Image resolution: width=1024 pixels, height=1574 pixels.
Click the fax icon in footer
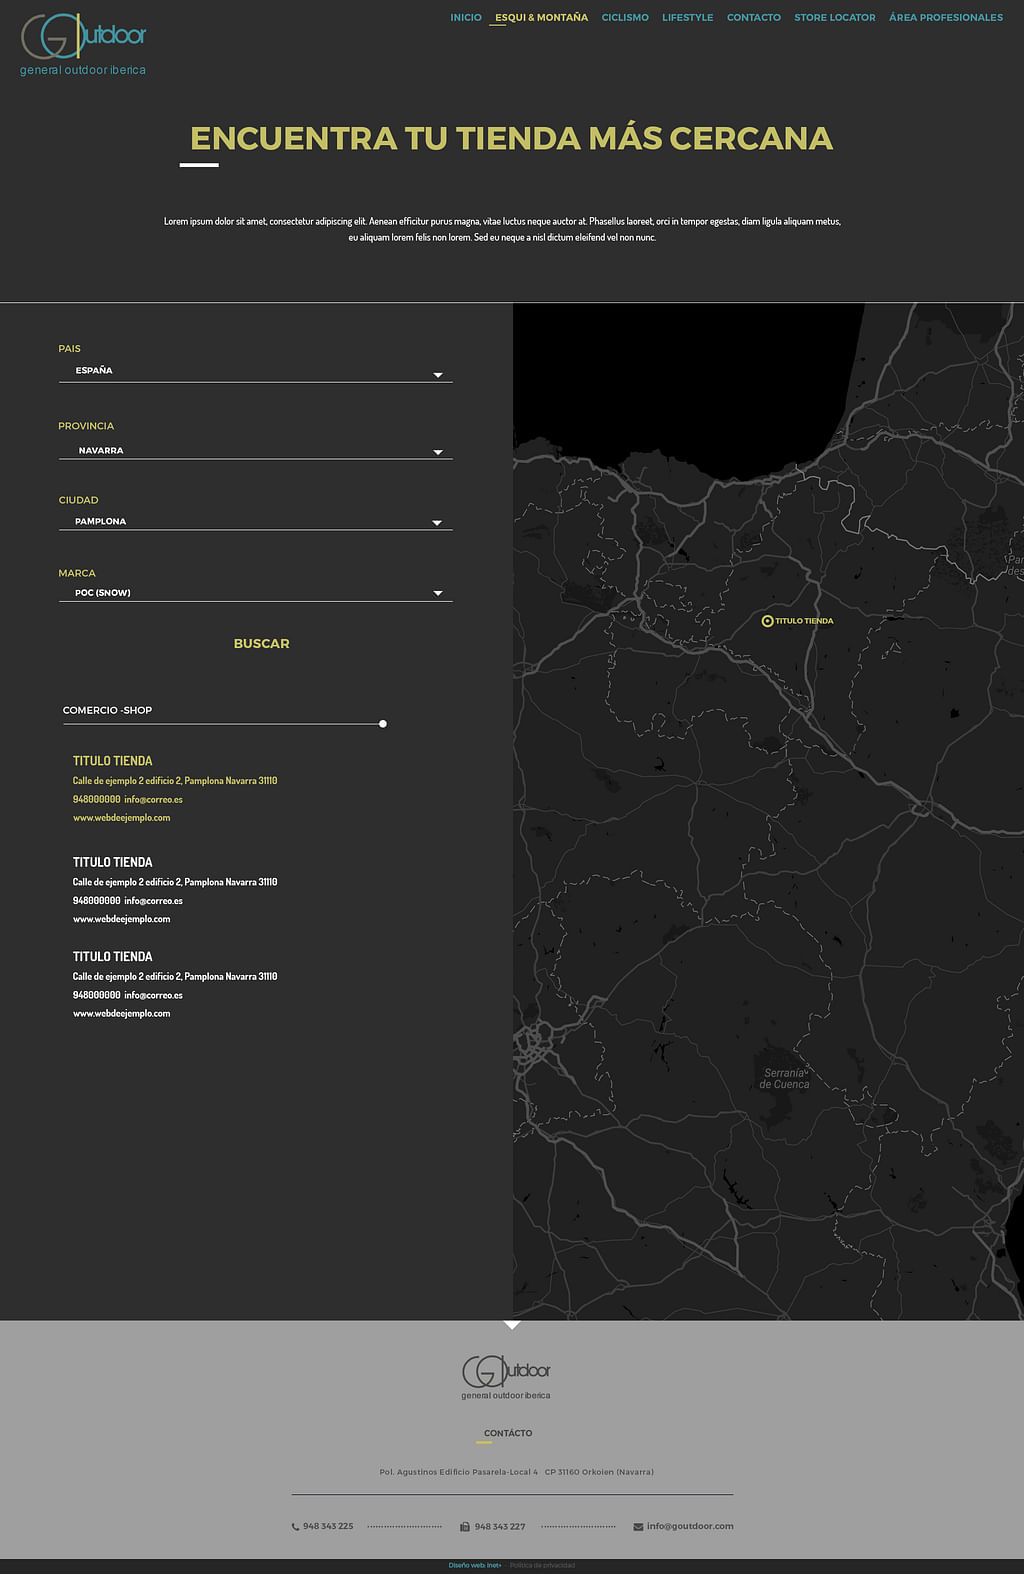(x=465, y=1527)
